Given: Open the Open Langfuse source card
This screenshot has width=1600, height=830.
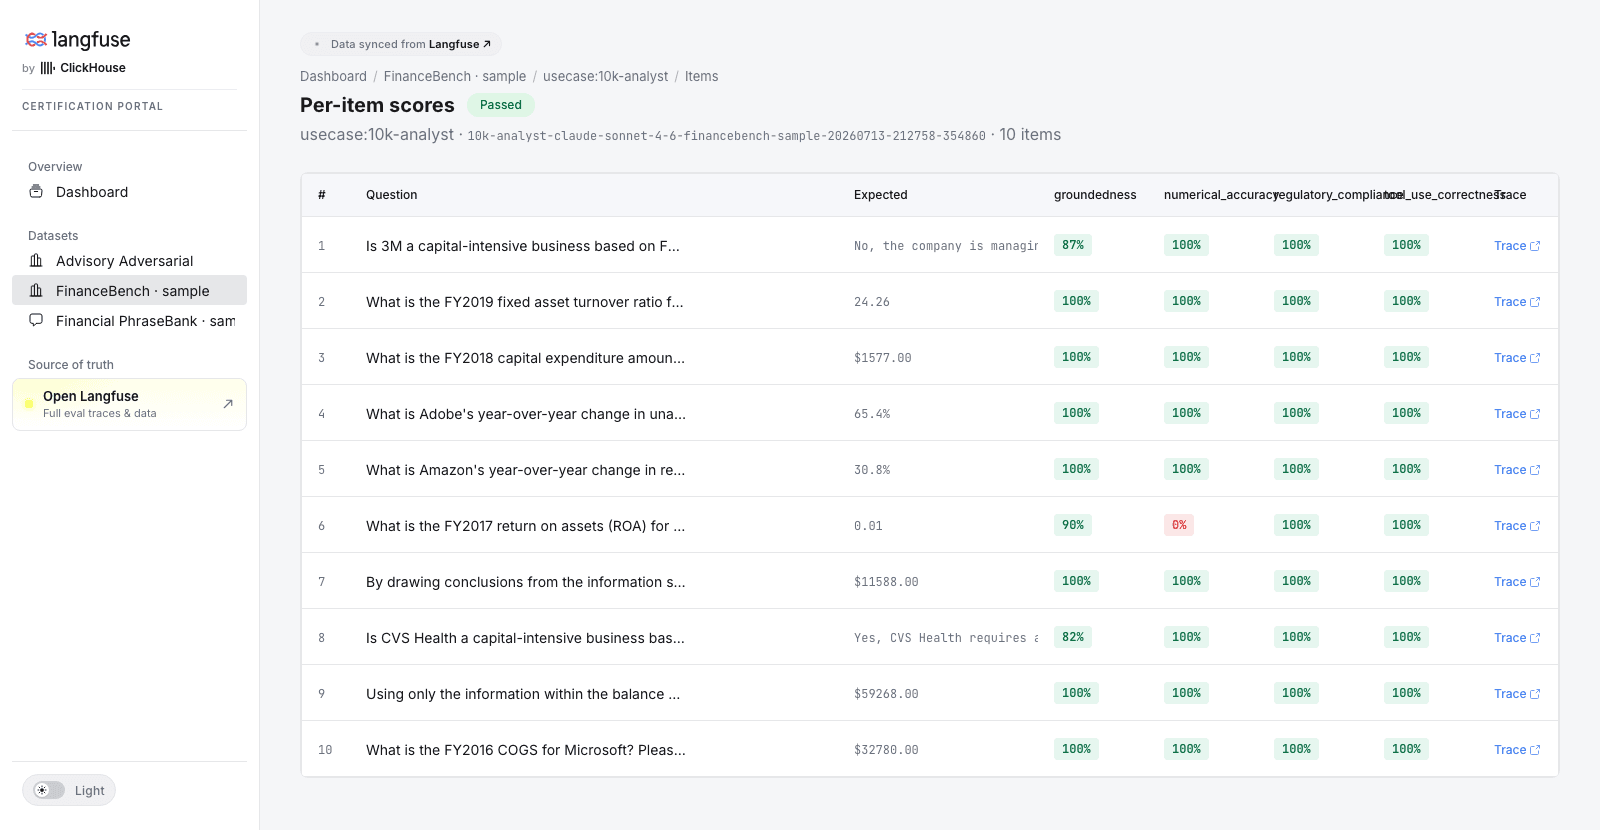Looking at the screenshot, I should pyautogui.click(x=129, y=404).
